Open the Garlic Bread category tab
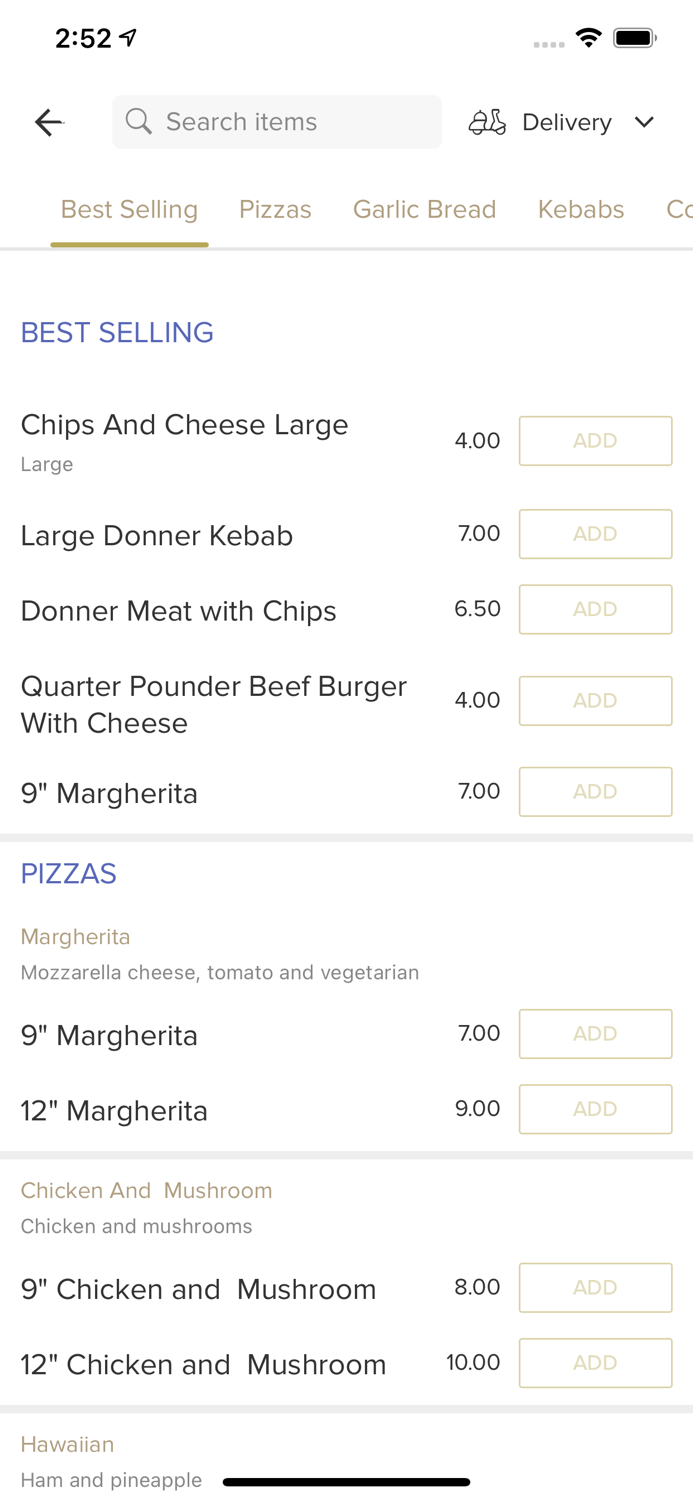Viewport: 693px width, 1500px height. (x=425, y=209)
